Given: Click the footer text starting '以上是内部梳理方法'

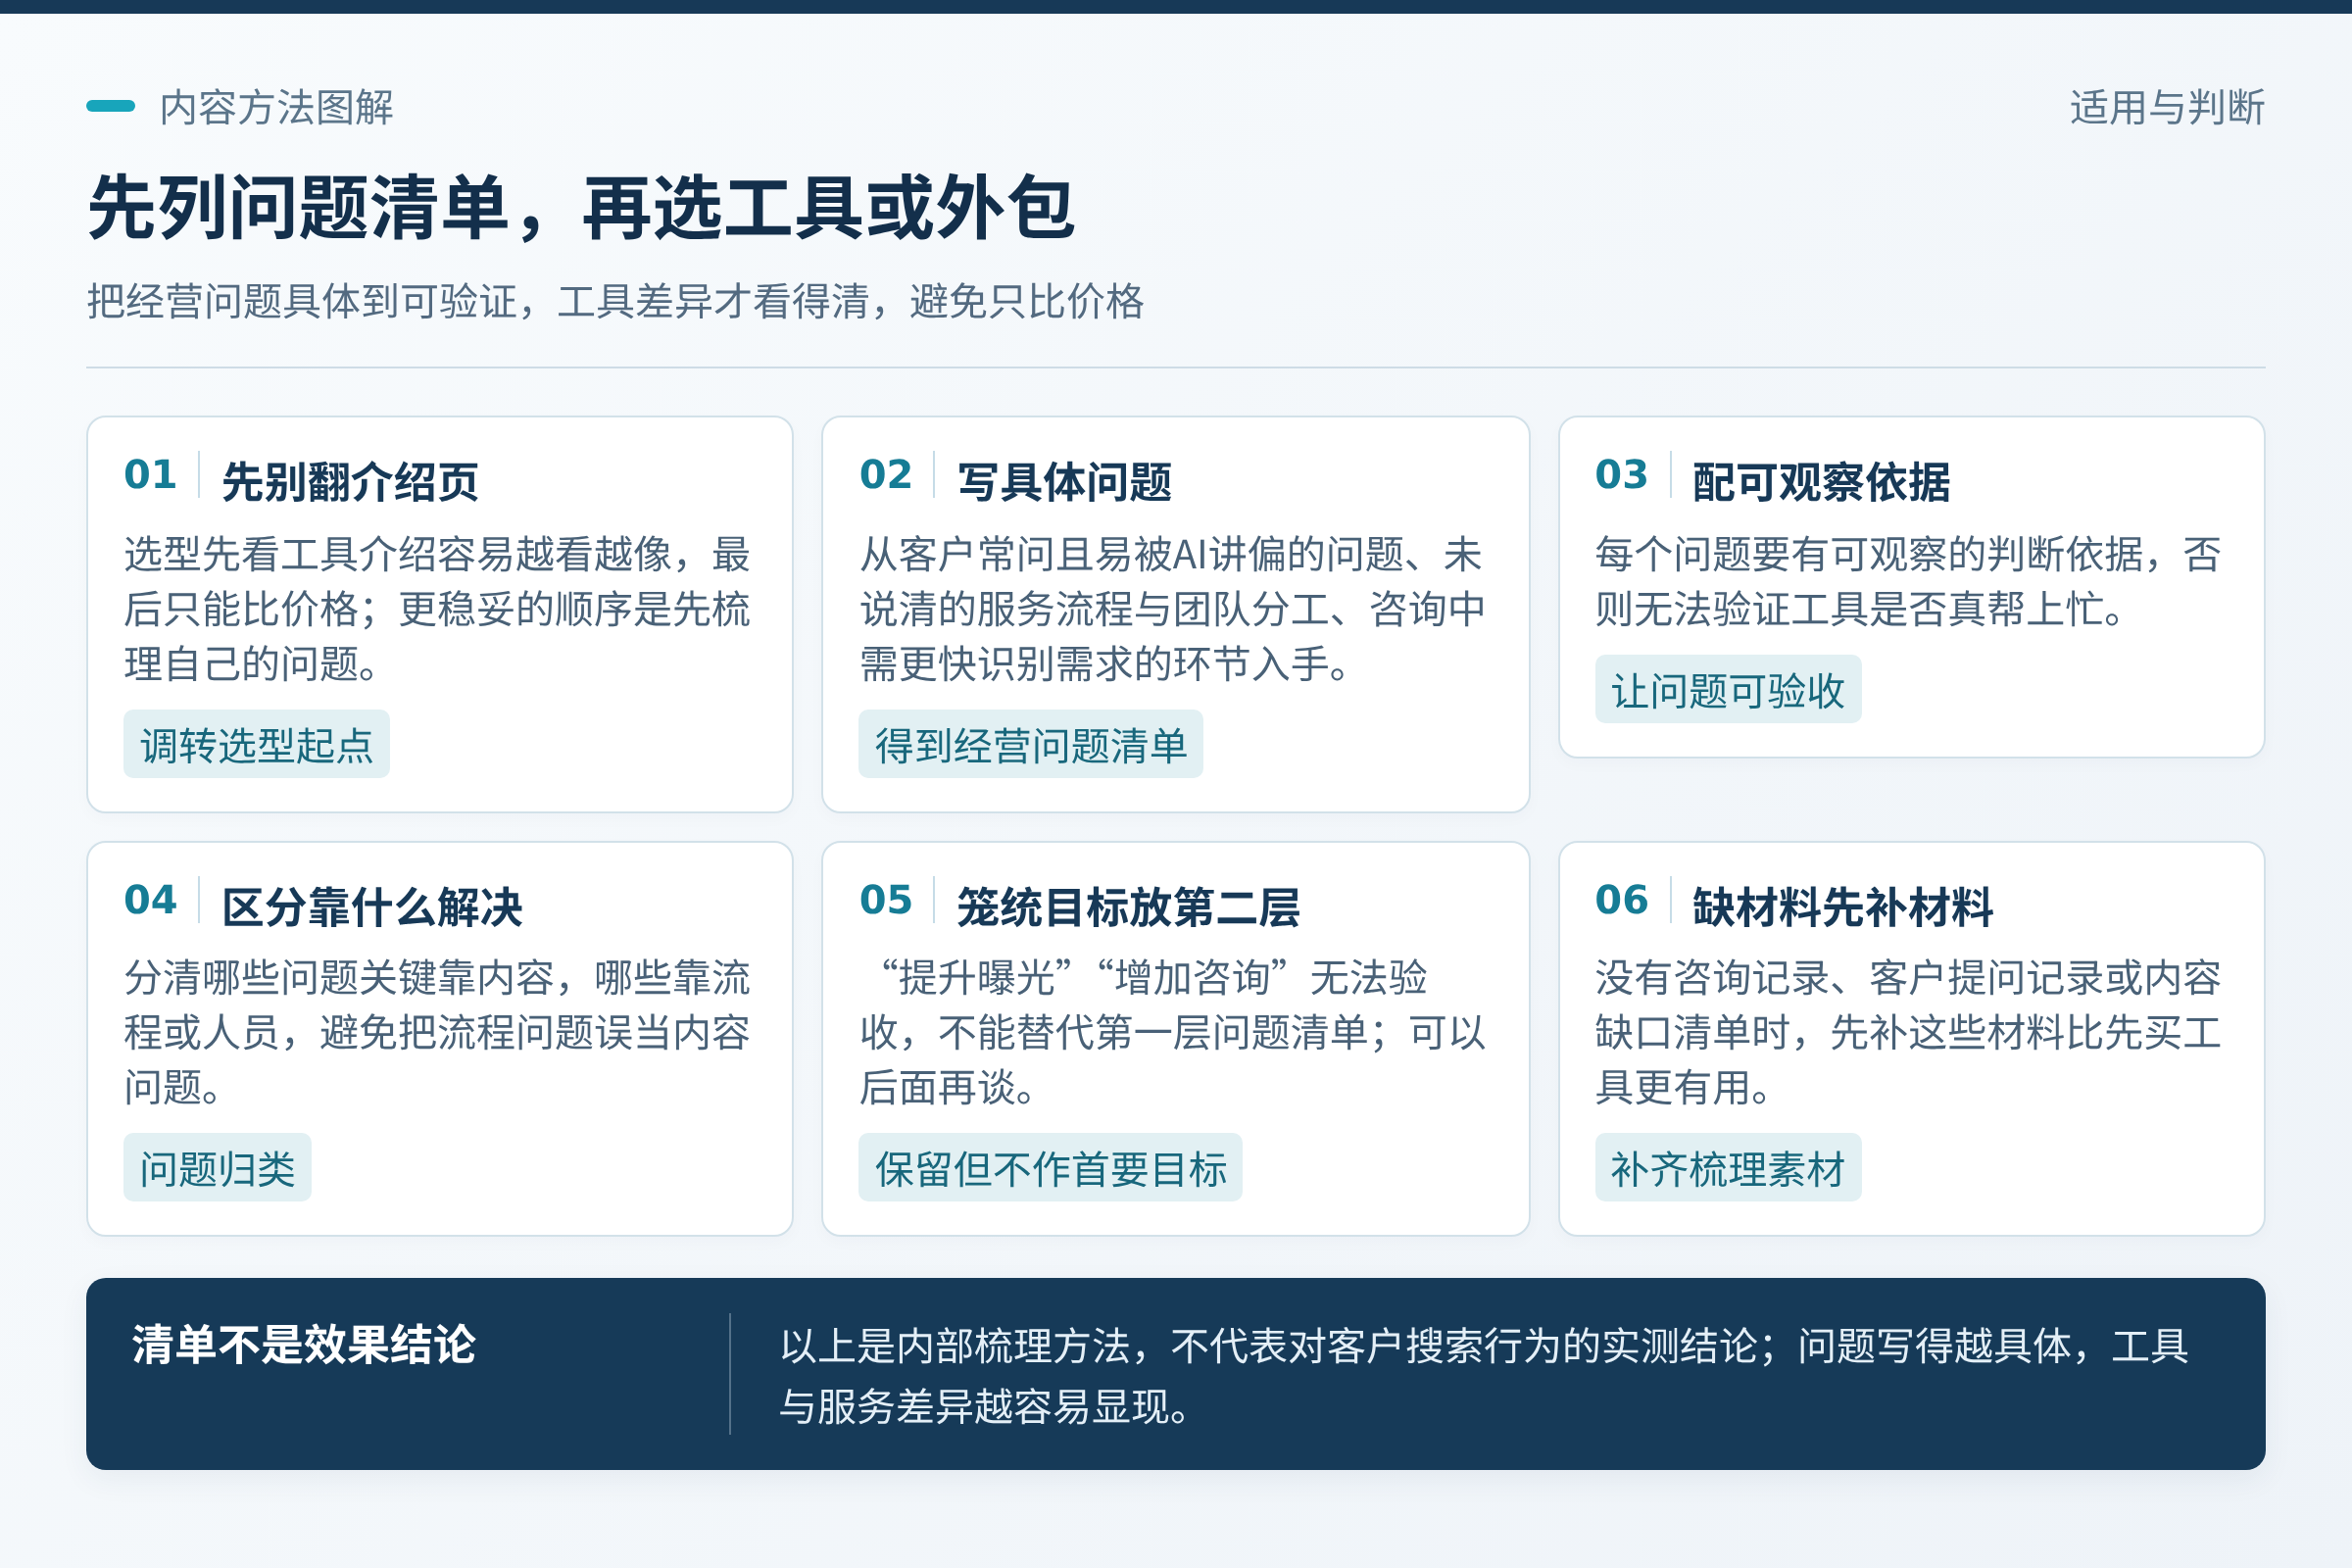Looking at the screenshot, I should pos(1484,1376).
